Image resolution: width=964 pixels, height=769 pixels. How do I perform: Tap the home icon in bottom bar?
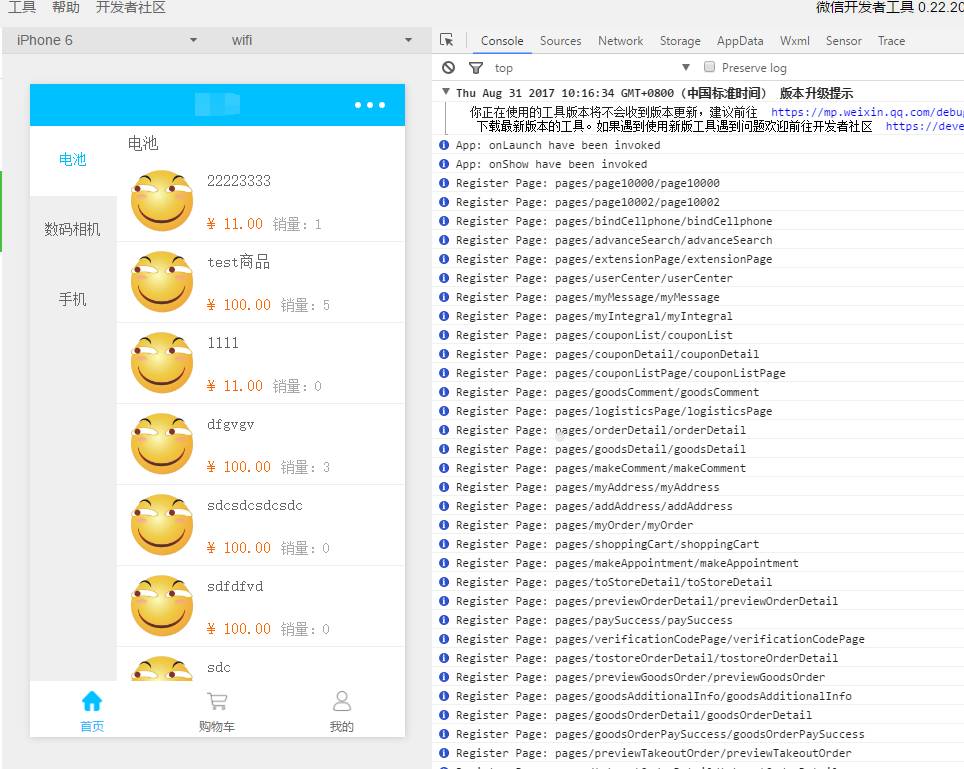click(x=92, y=701)
